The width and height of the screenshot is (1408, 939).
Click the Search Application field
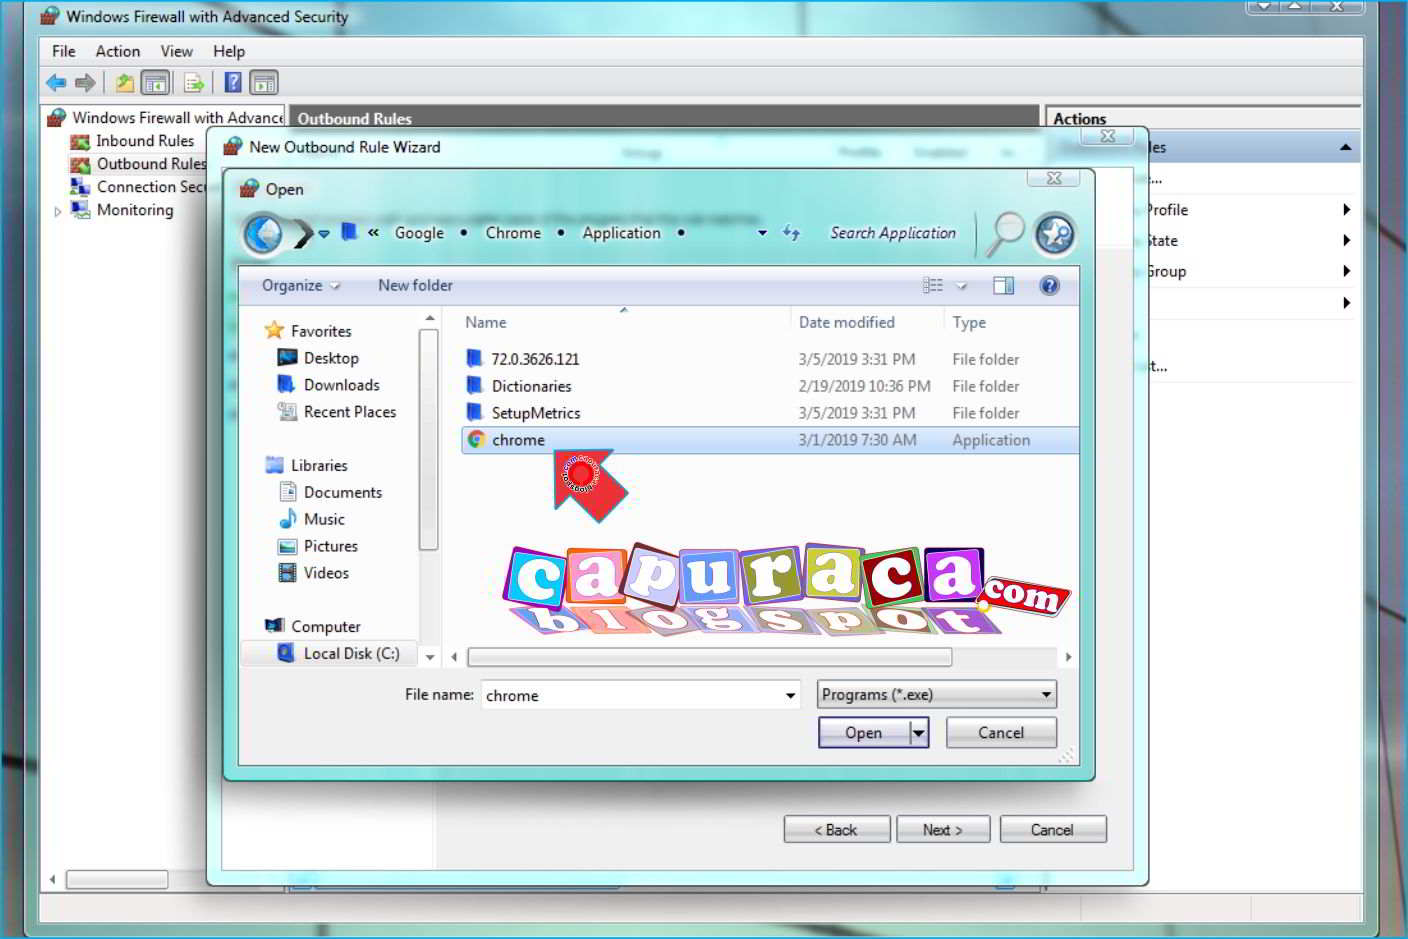click(893, 233)
